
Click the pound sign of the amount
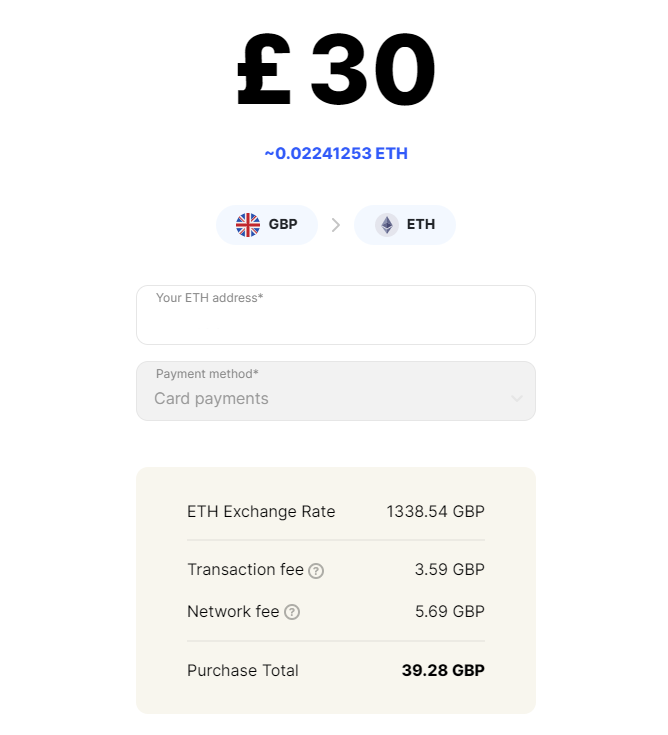264,69
